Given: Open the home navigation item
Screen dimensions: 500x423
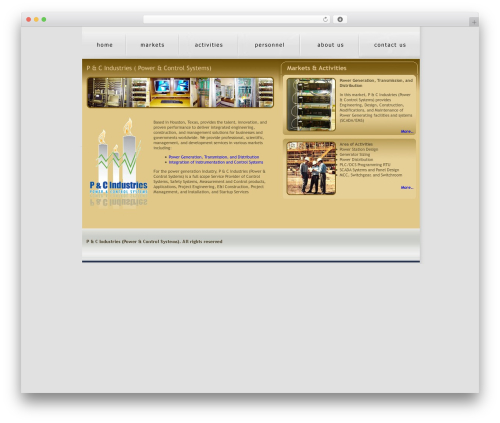Looking at the screenshot, I should tap(104, 45).
